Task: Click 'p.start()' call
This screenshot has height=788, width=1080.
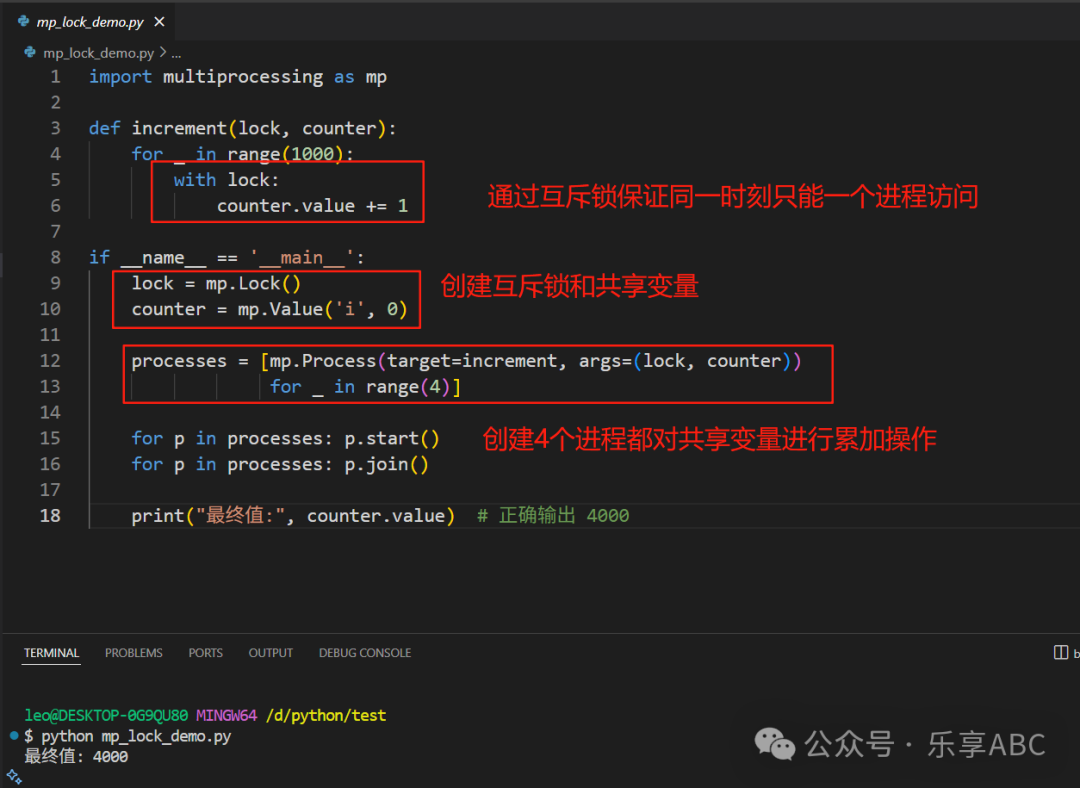Action: pos(391,438)
